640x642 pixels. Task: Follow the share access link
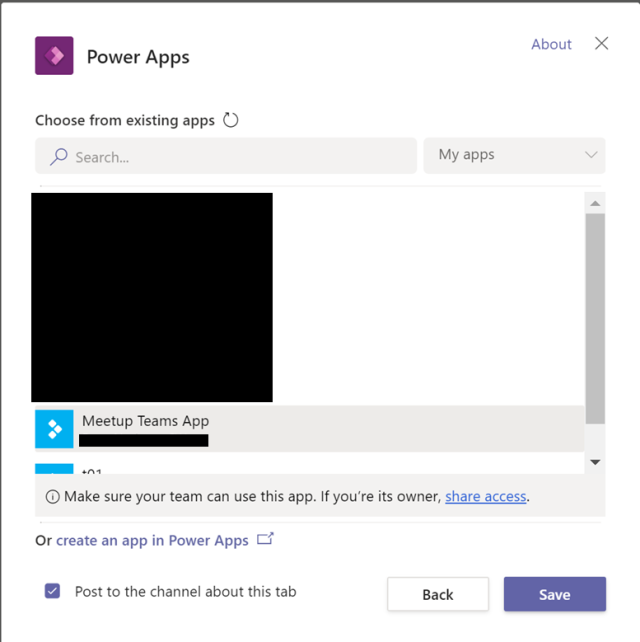click(x=486, y=497)
